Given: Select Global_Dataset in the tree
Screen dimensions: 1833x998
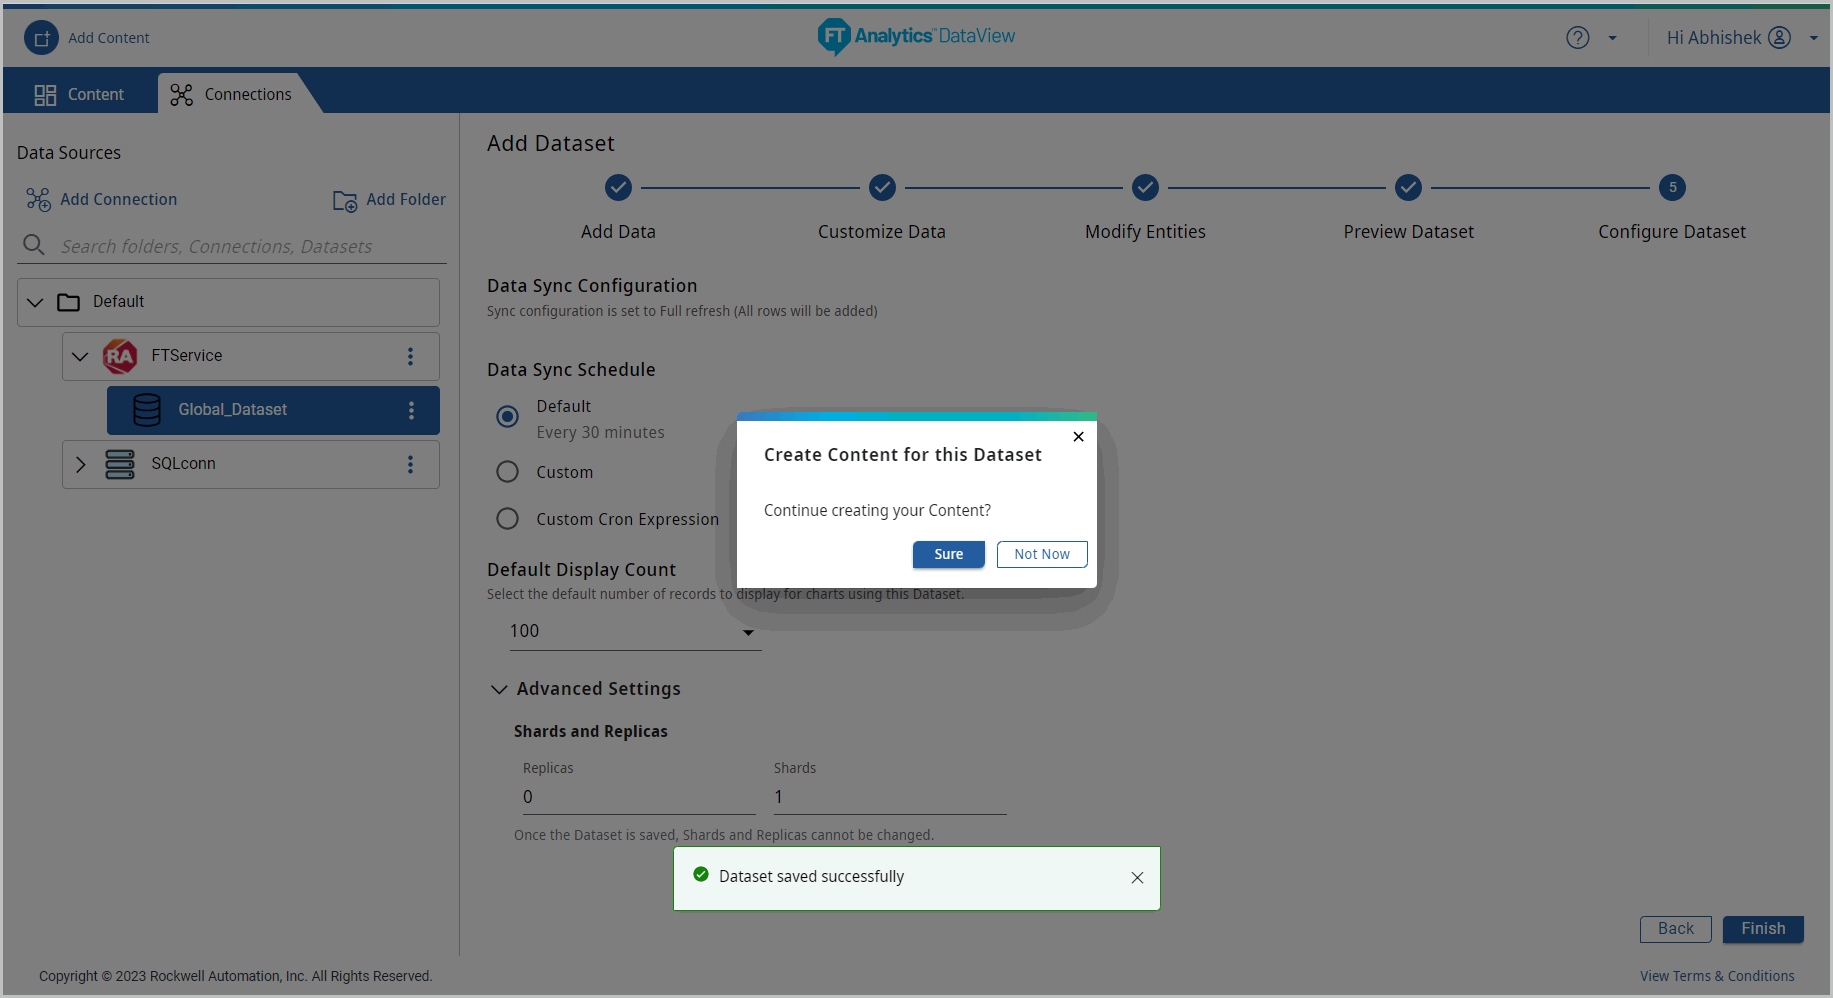Looking at the screenshot, I should (x=273, y=410).
